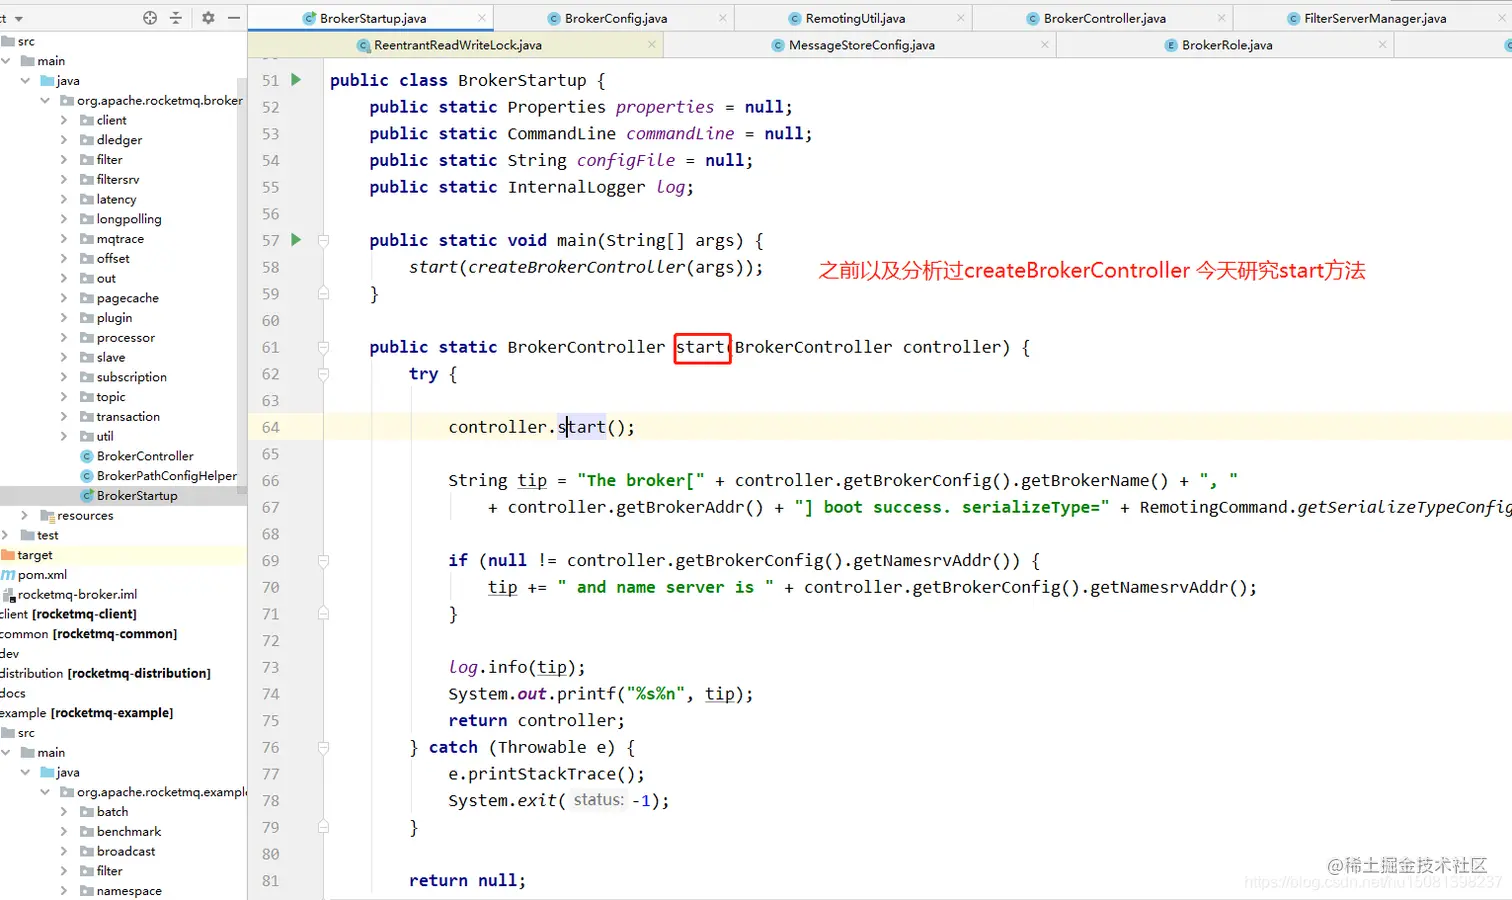The height and width of the screenshot is (900, 1512).
Task: Run main method via gutter arrow on line 57
Action: pos(296,240)
